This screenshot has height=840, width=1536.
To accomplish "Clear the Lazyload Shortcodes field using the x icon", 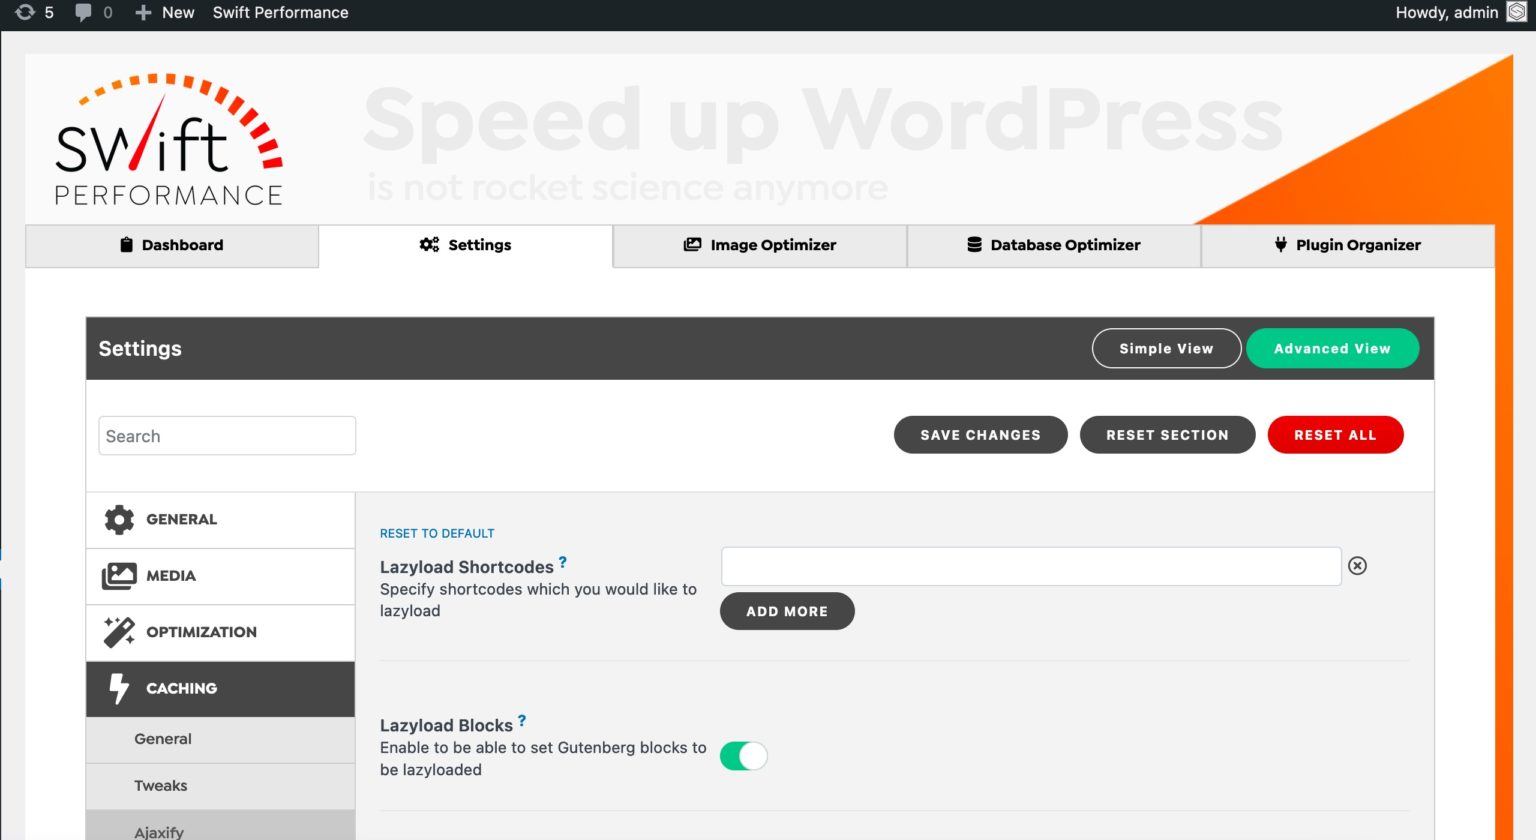I will pyautogui.click(x=1358, y=566).
